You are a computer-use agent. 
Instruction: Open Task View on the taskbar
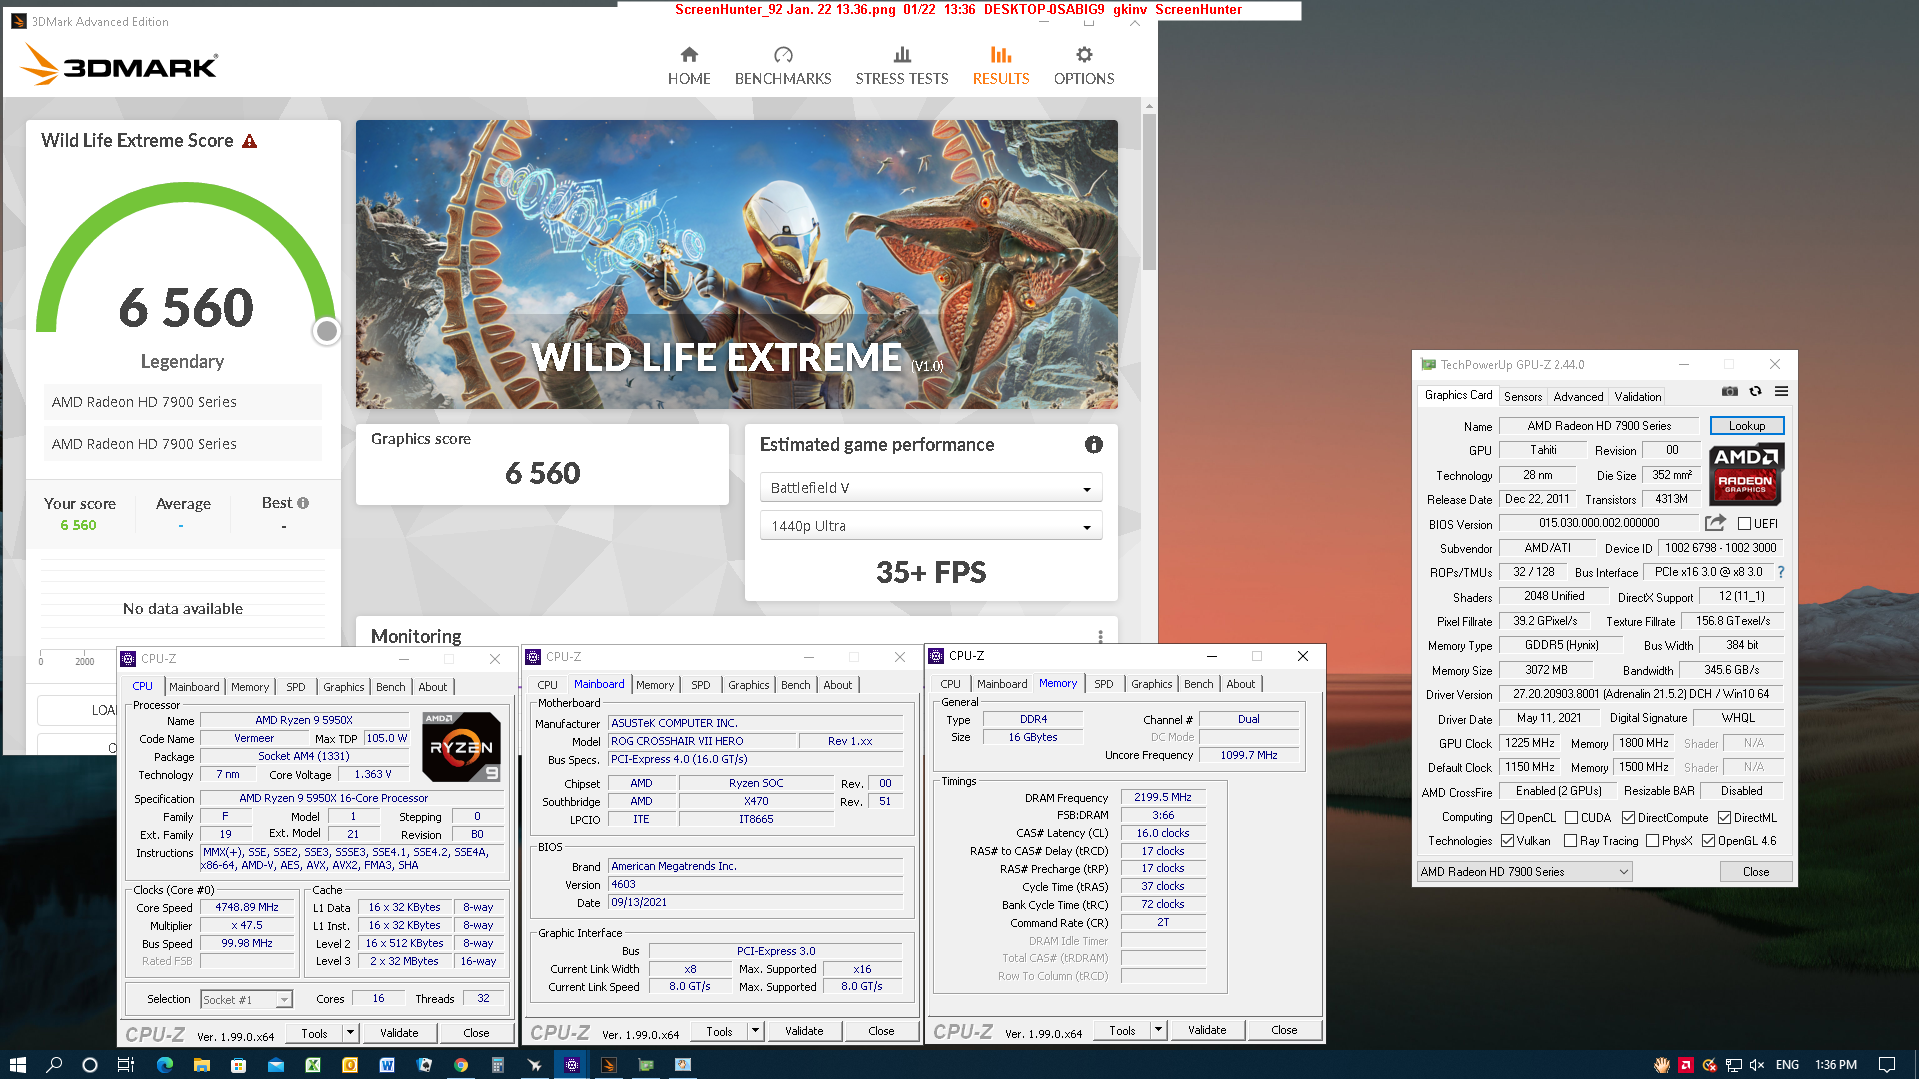point(126,1064)
